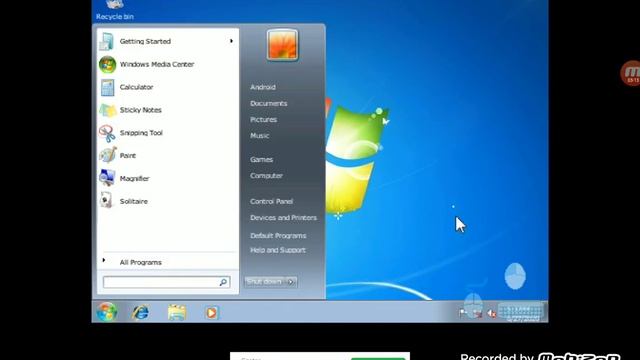
Task: Open Android user folder
Action: click(263, 87)
